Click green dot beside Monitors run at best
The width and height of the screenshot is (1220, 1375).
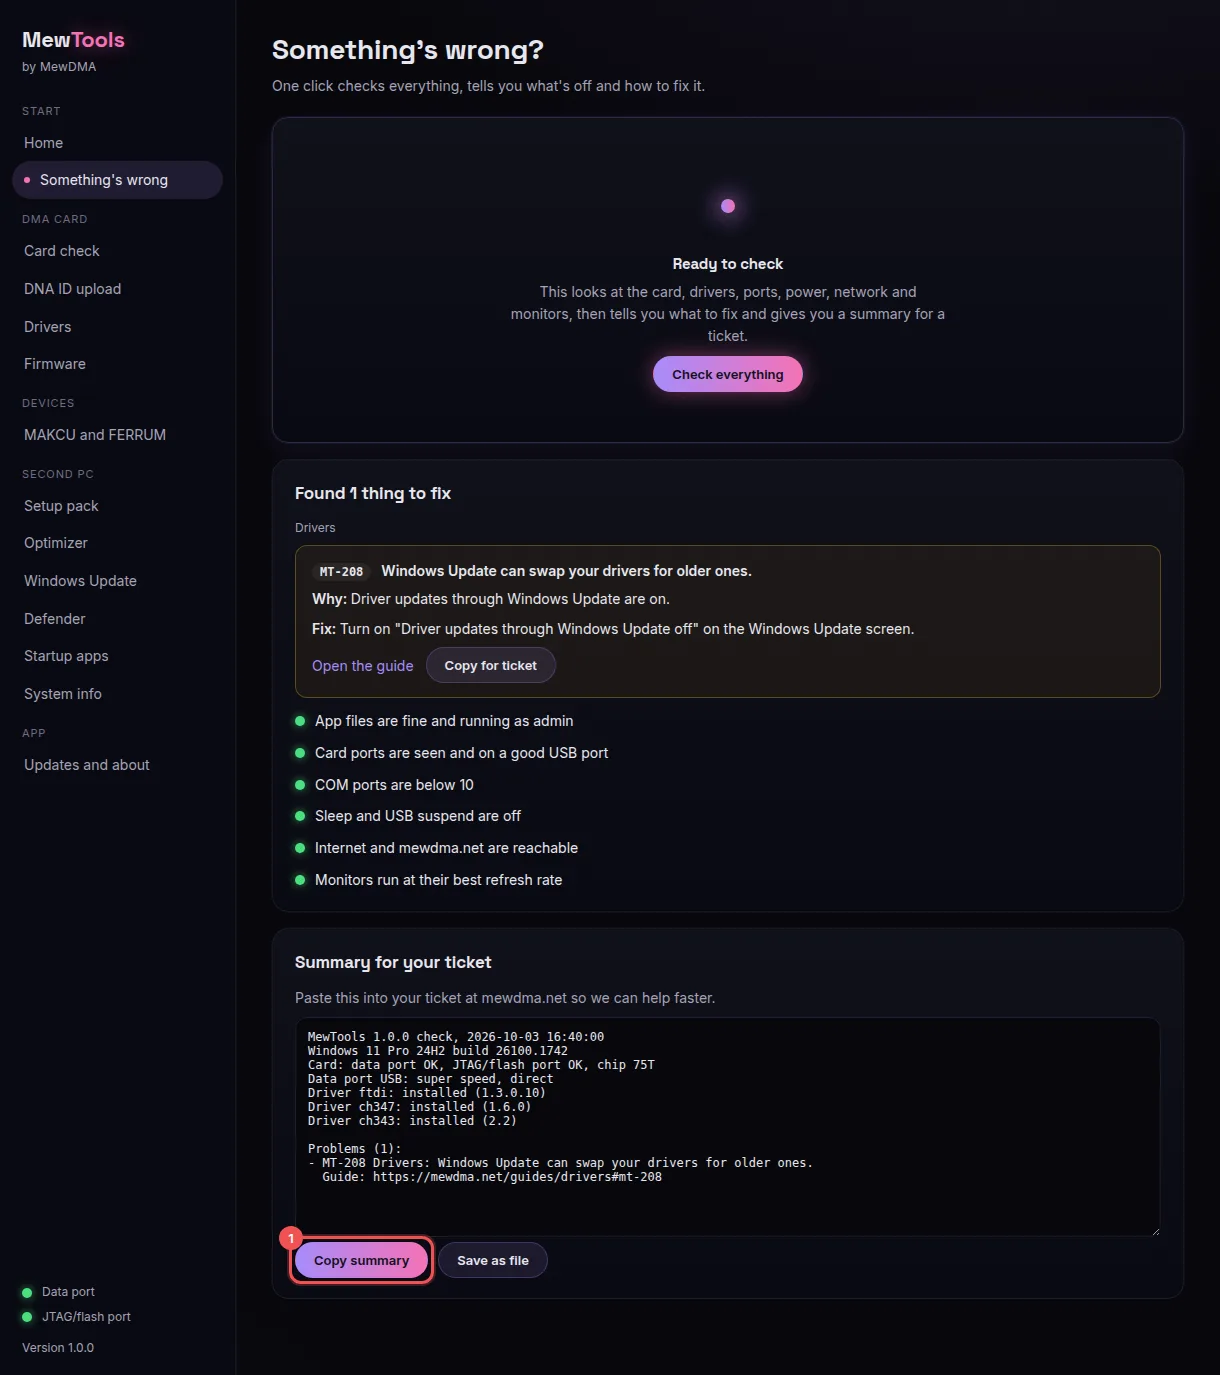pyautogui.click(x=300, y=880)
